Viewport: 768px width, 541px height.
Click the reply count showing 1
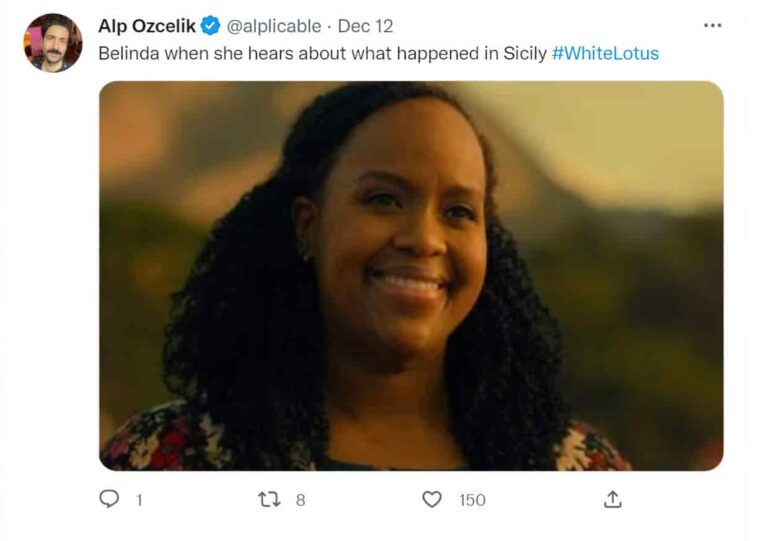coord(138,499)
